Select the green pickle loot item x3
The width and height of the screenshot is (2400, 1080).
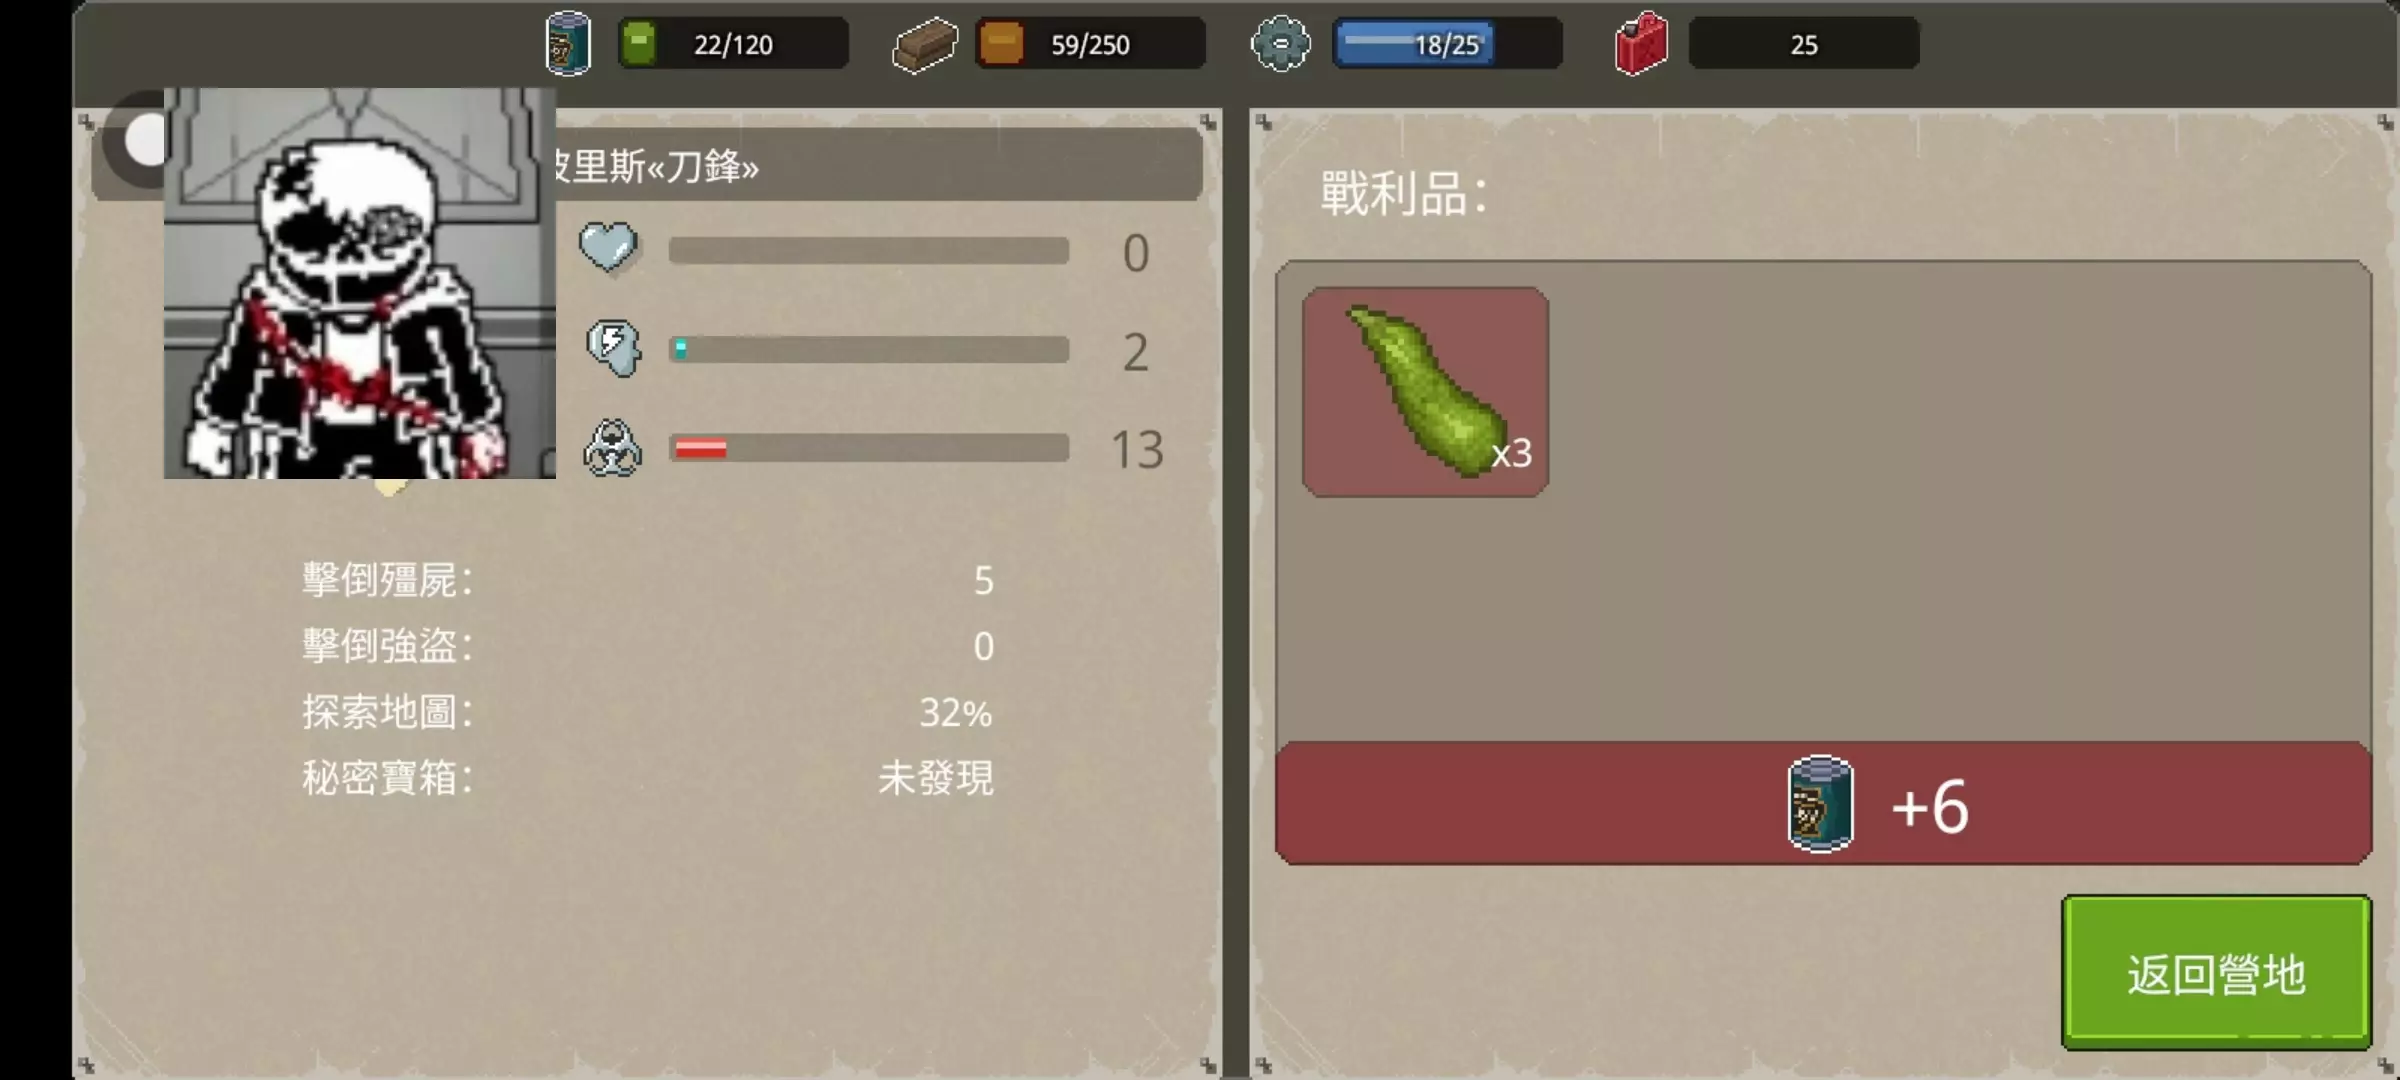(1425, 392)
